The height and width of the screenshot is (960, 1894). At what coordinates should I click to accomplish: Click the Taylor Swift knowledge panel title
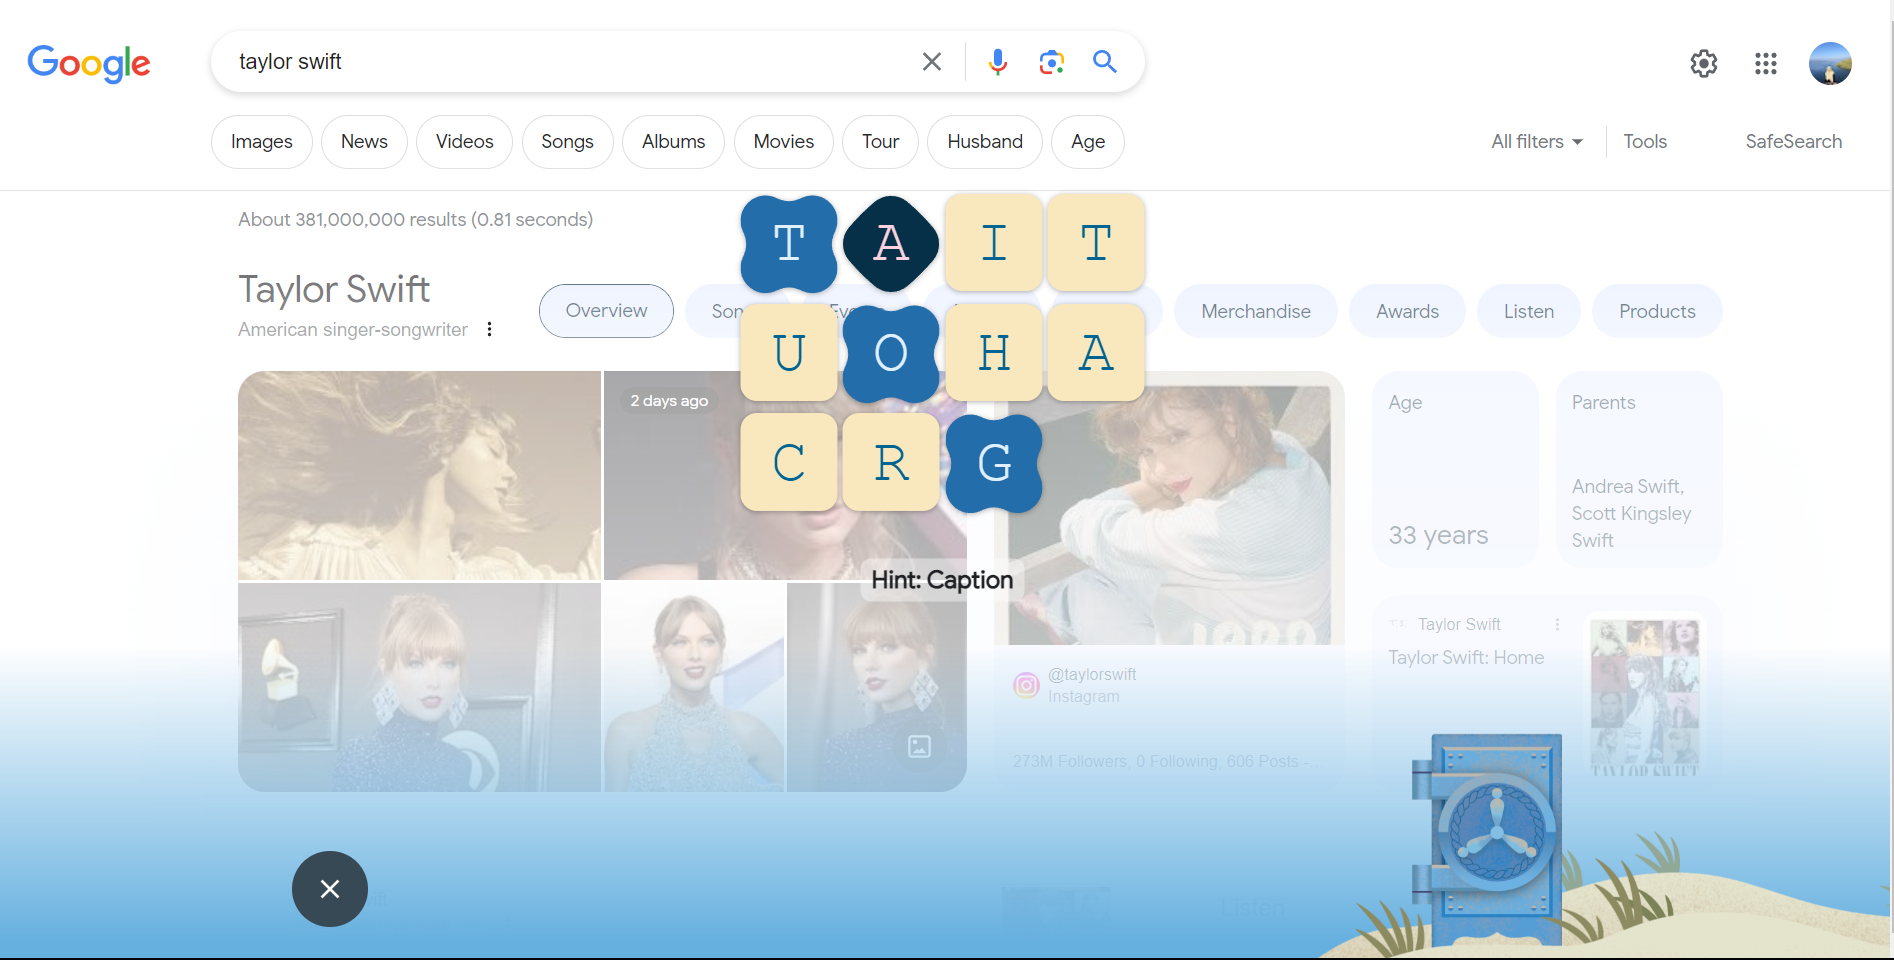[x=334, y=289]
